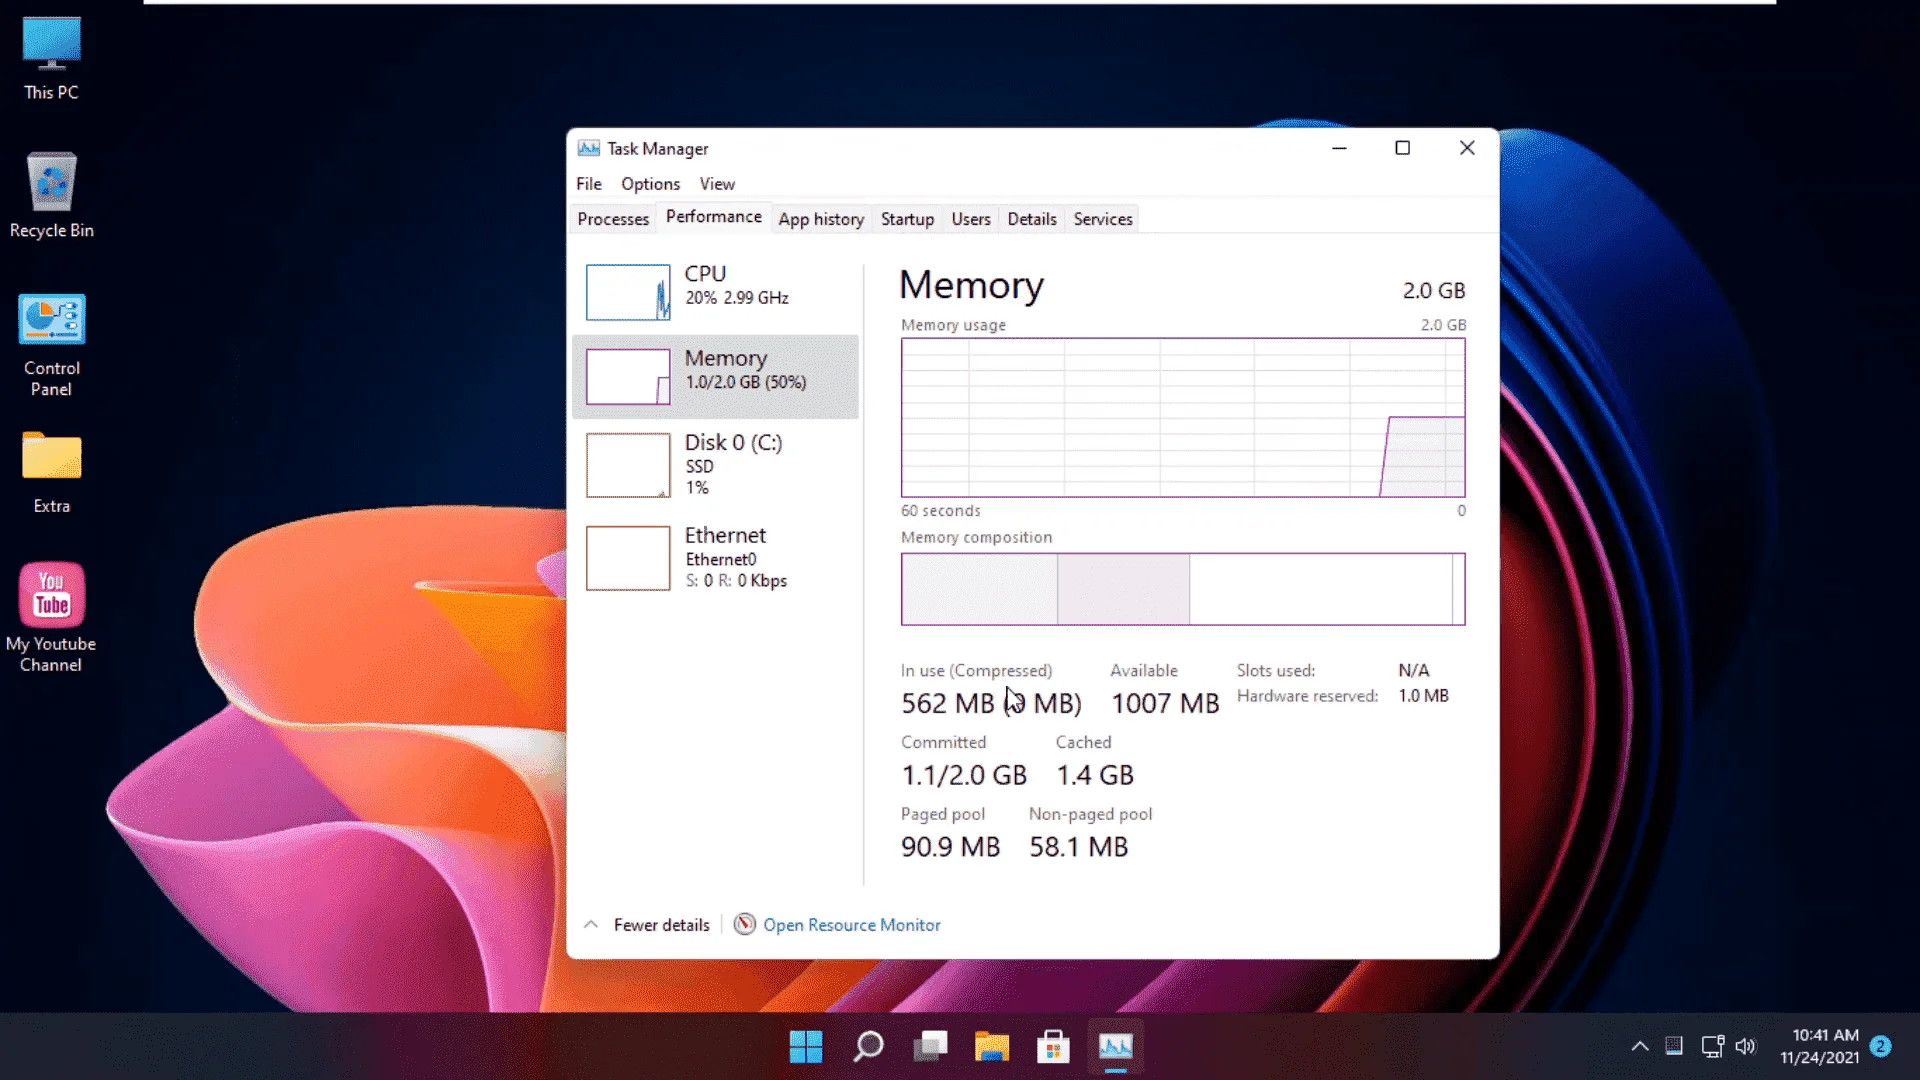The width and height of the screenshot is (1920, 1080).
Task: Click the volume speaker tray icon
Action: tap(1746, 1046)
